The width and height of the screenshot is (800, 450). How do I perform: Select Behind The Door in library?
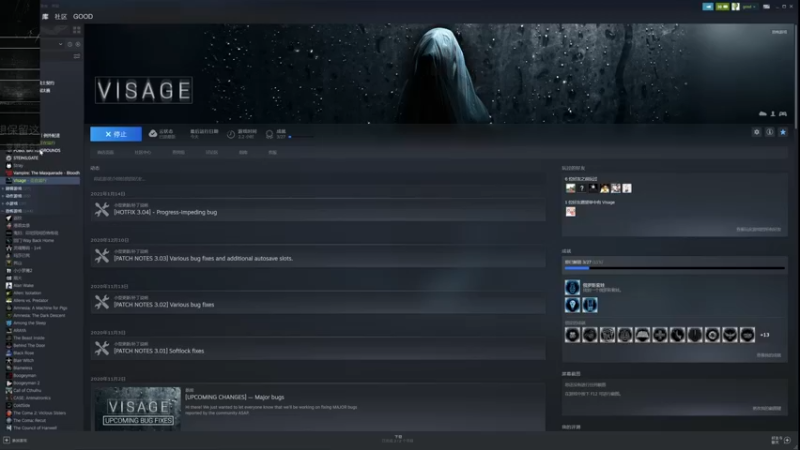click(29, 345)
